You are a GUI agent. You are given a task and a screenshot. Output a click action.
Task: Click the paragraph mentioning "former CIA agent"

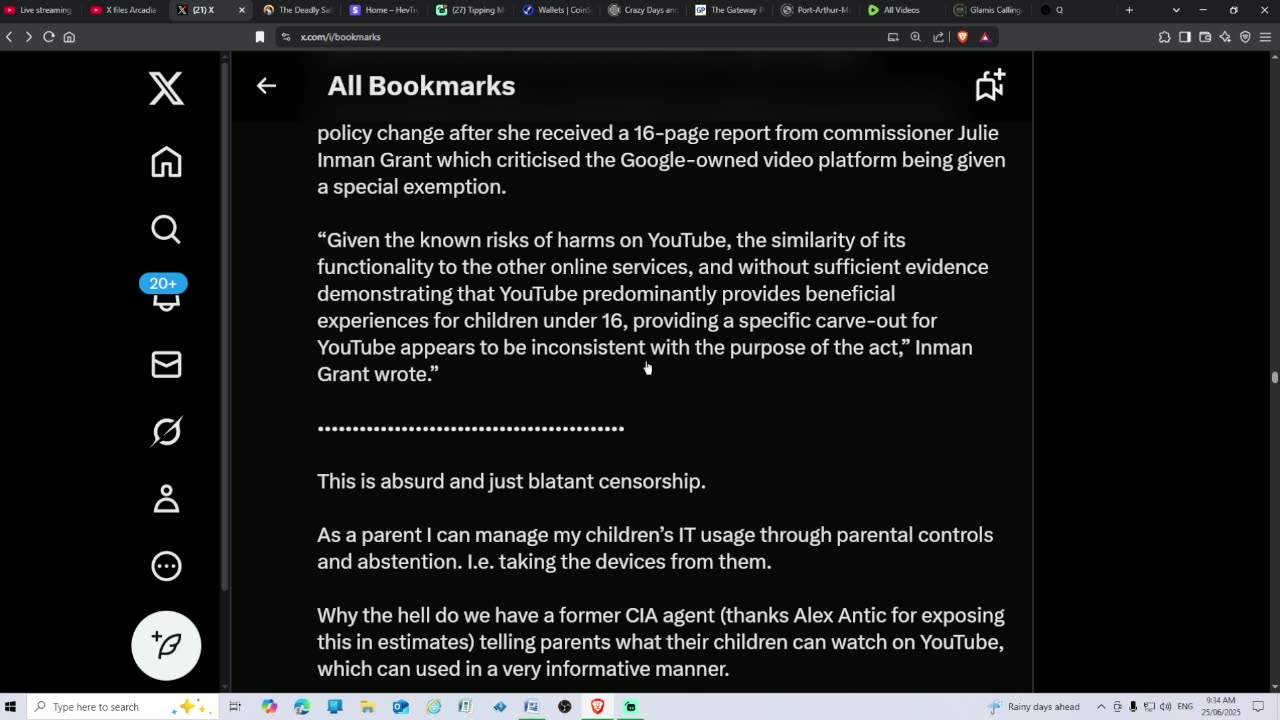661,642
